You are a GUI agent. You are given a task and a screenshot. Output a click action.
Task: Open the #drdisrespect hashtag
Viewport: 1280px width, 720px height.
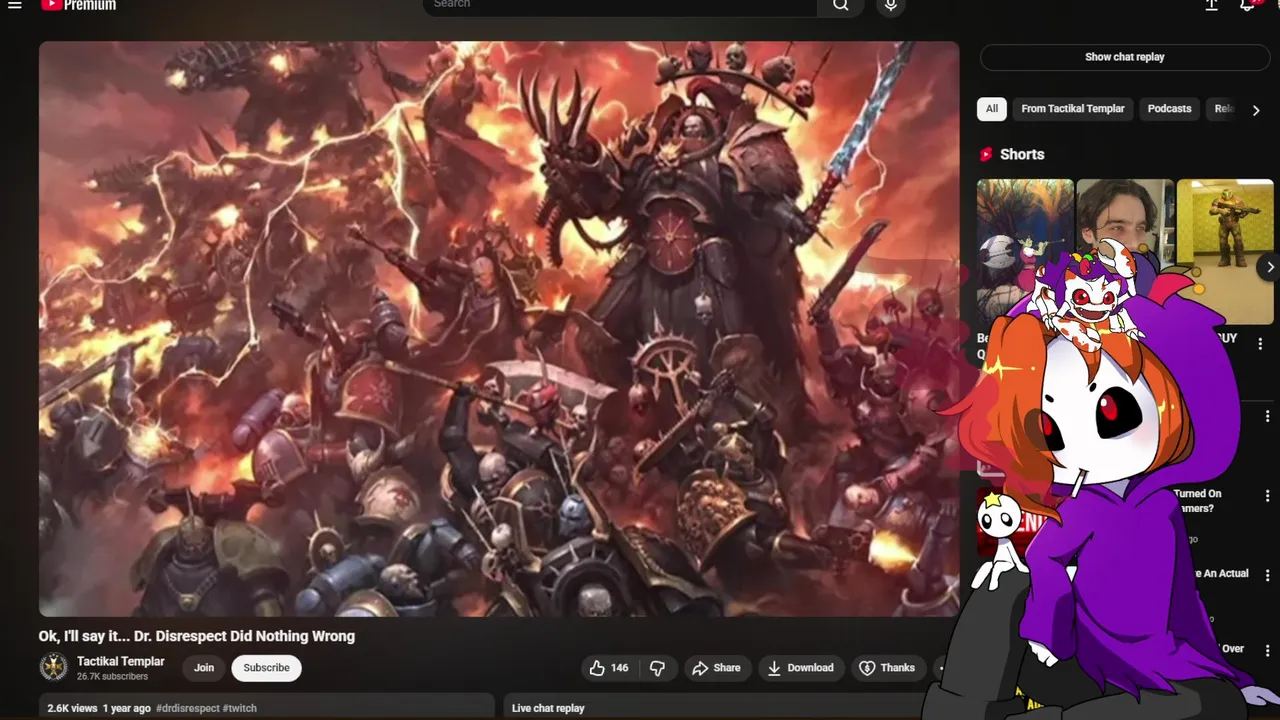point(188,708)
